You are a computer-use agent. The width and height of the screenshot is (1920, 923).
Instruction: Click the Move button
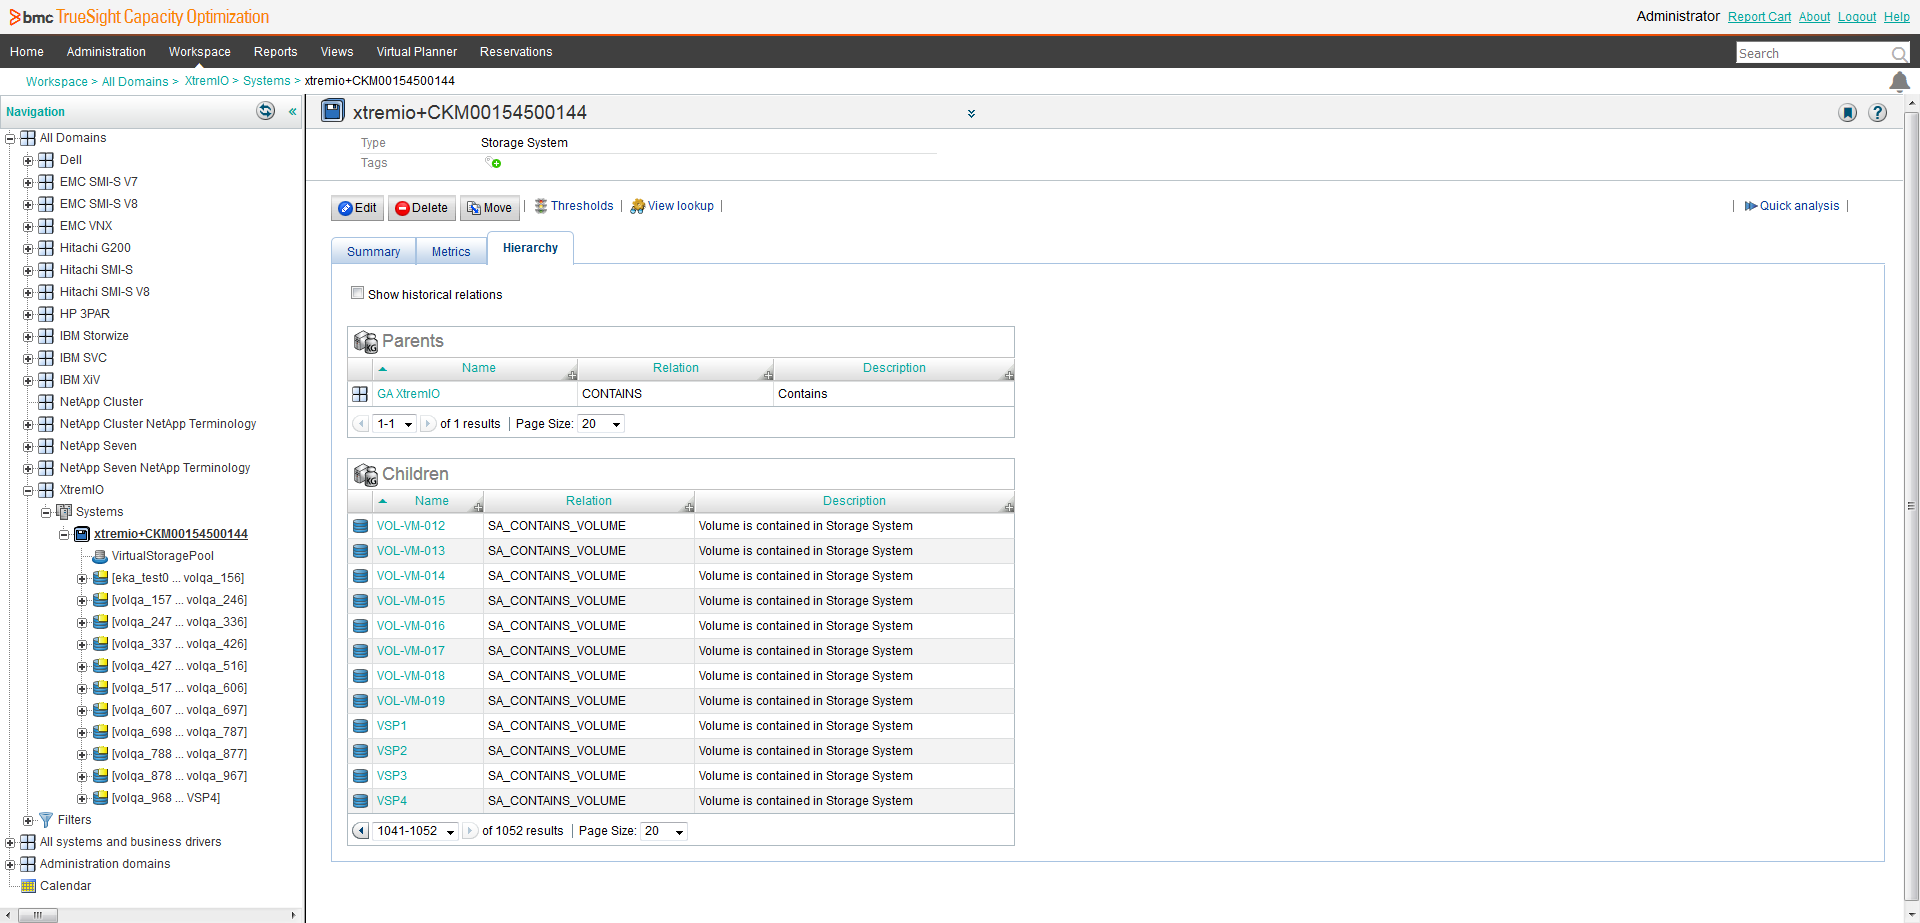489,208
